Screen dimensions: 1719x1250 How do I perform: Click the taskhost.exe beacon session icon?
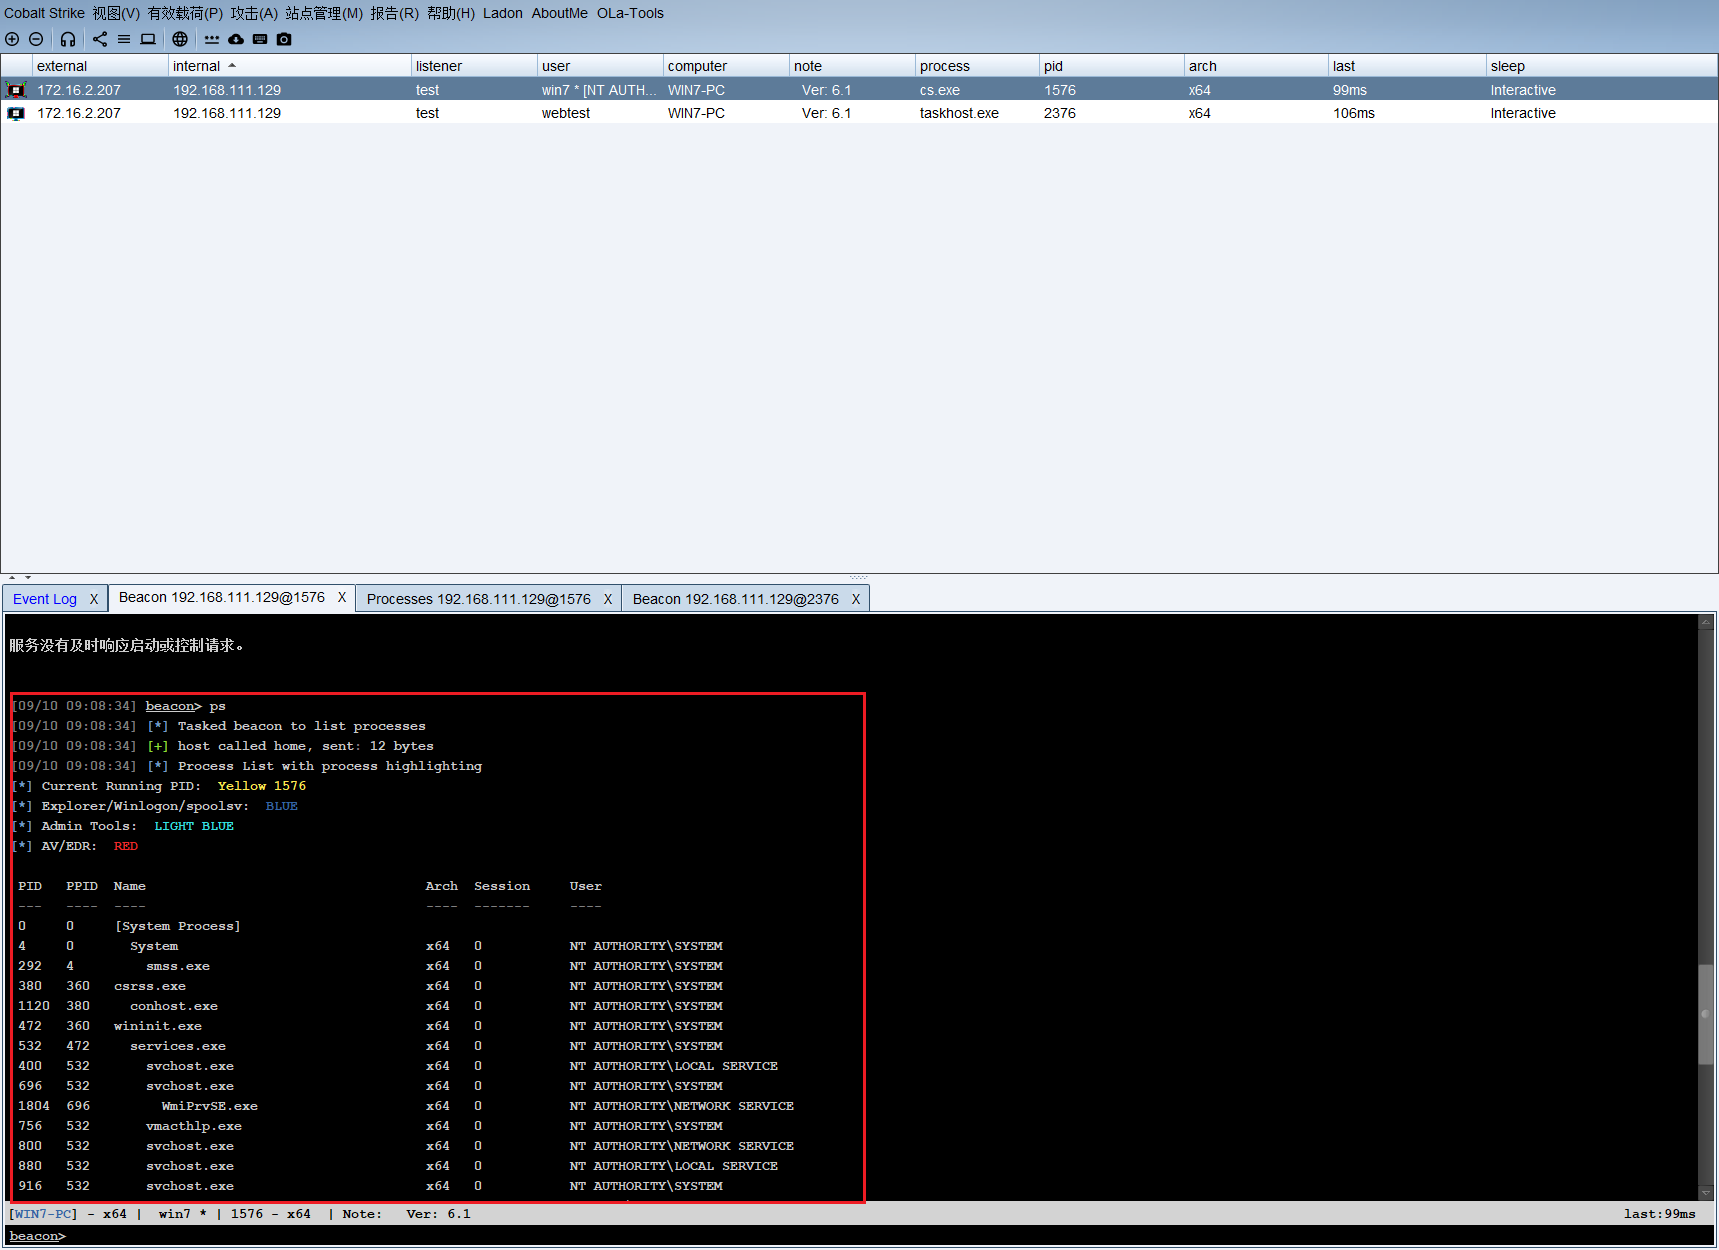coord(16,113)
